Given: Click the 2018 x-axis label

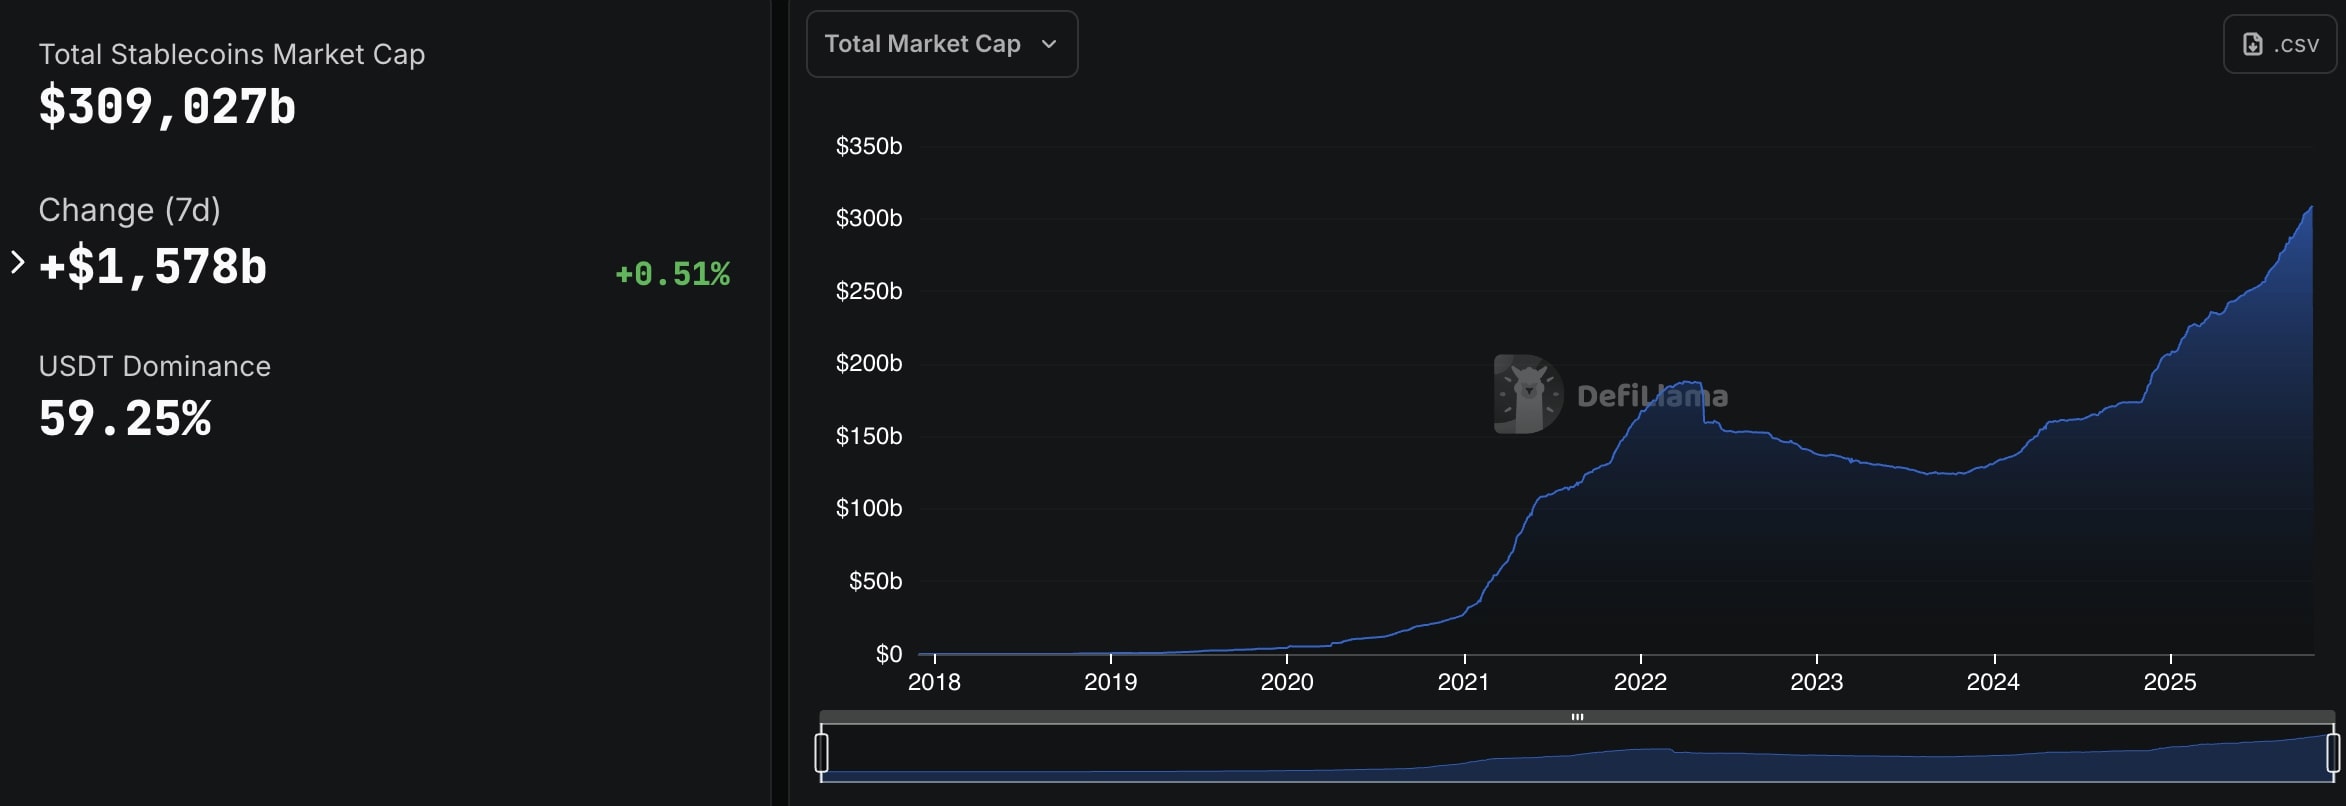Looking at the screenshot, I should tap(933, 682).
